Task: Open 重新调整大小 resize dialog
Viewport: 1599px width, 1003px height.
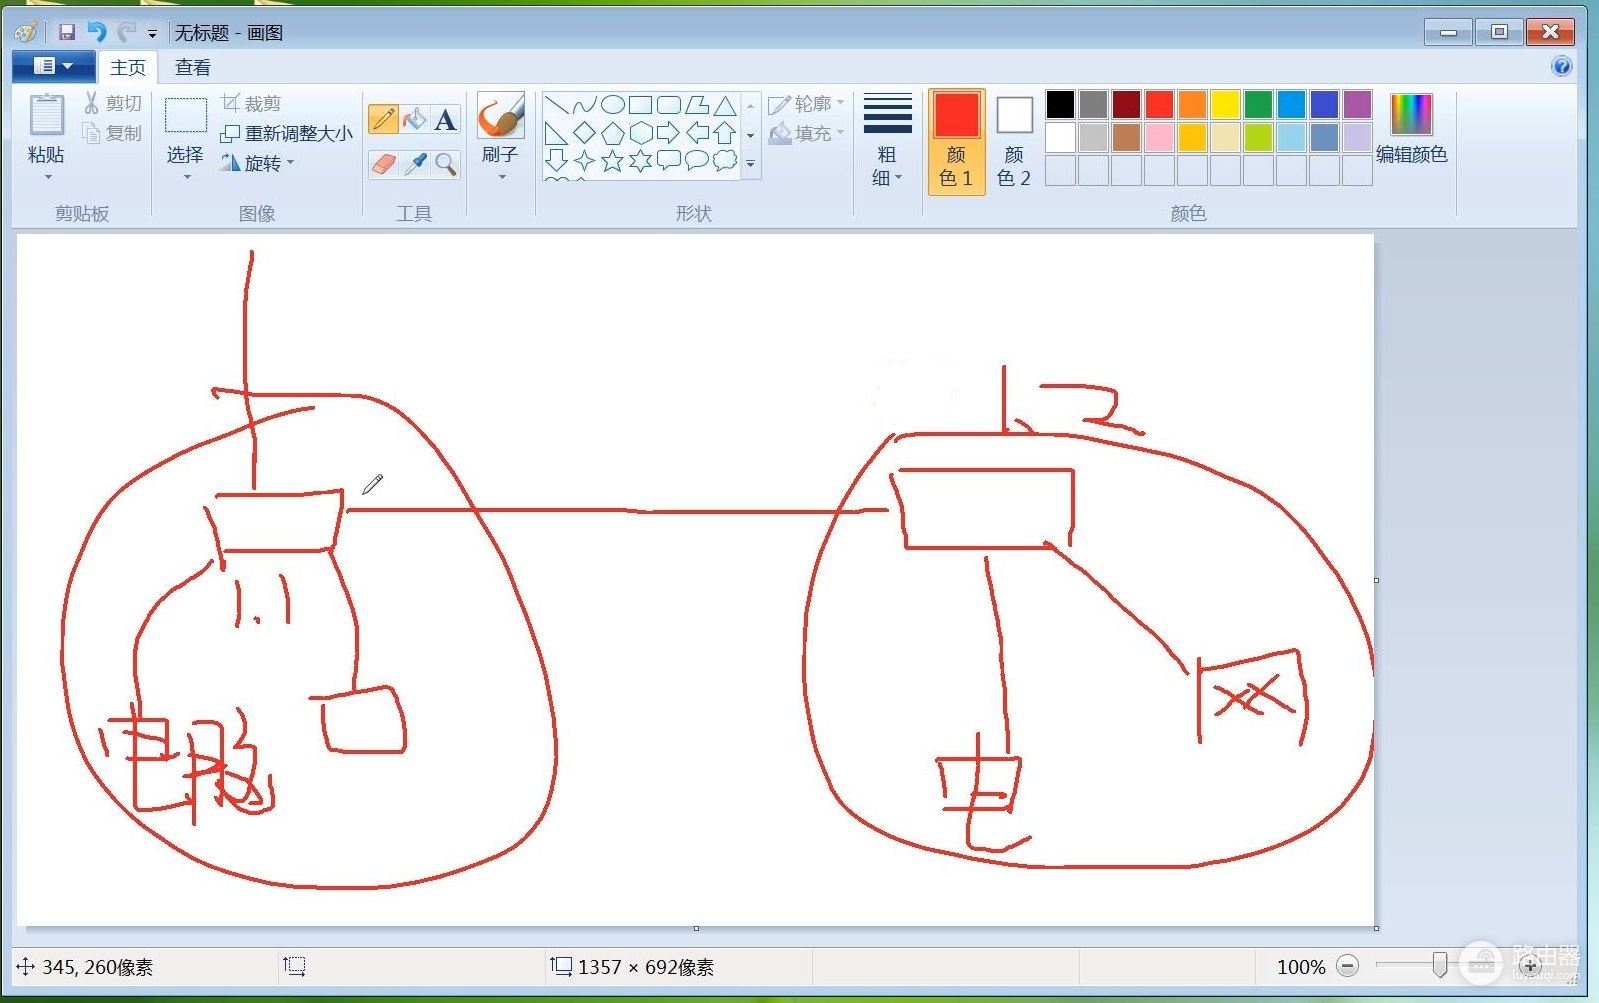Action: [286, 133]
